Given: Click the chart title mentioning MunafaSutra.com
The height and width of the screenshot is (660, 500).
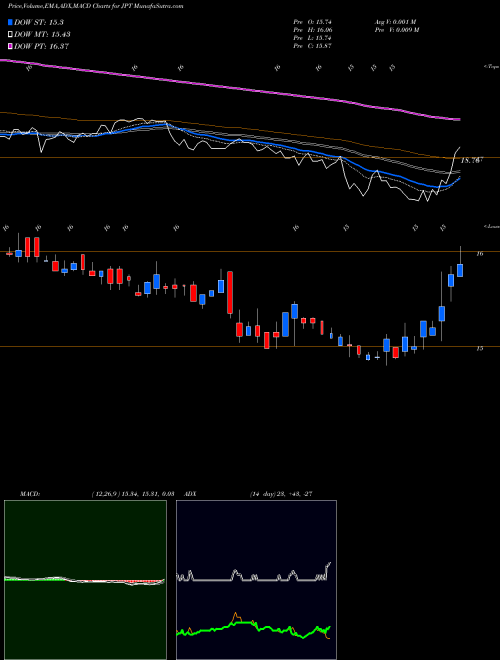Looking at the screenshot, I should [x=96, y=7].
